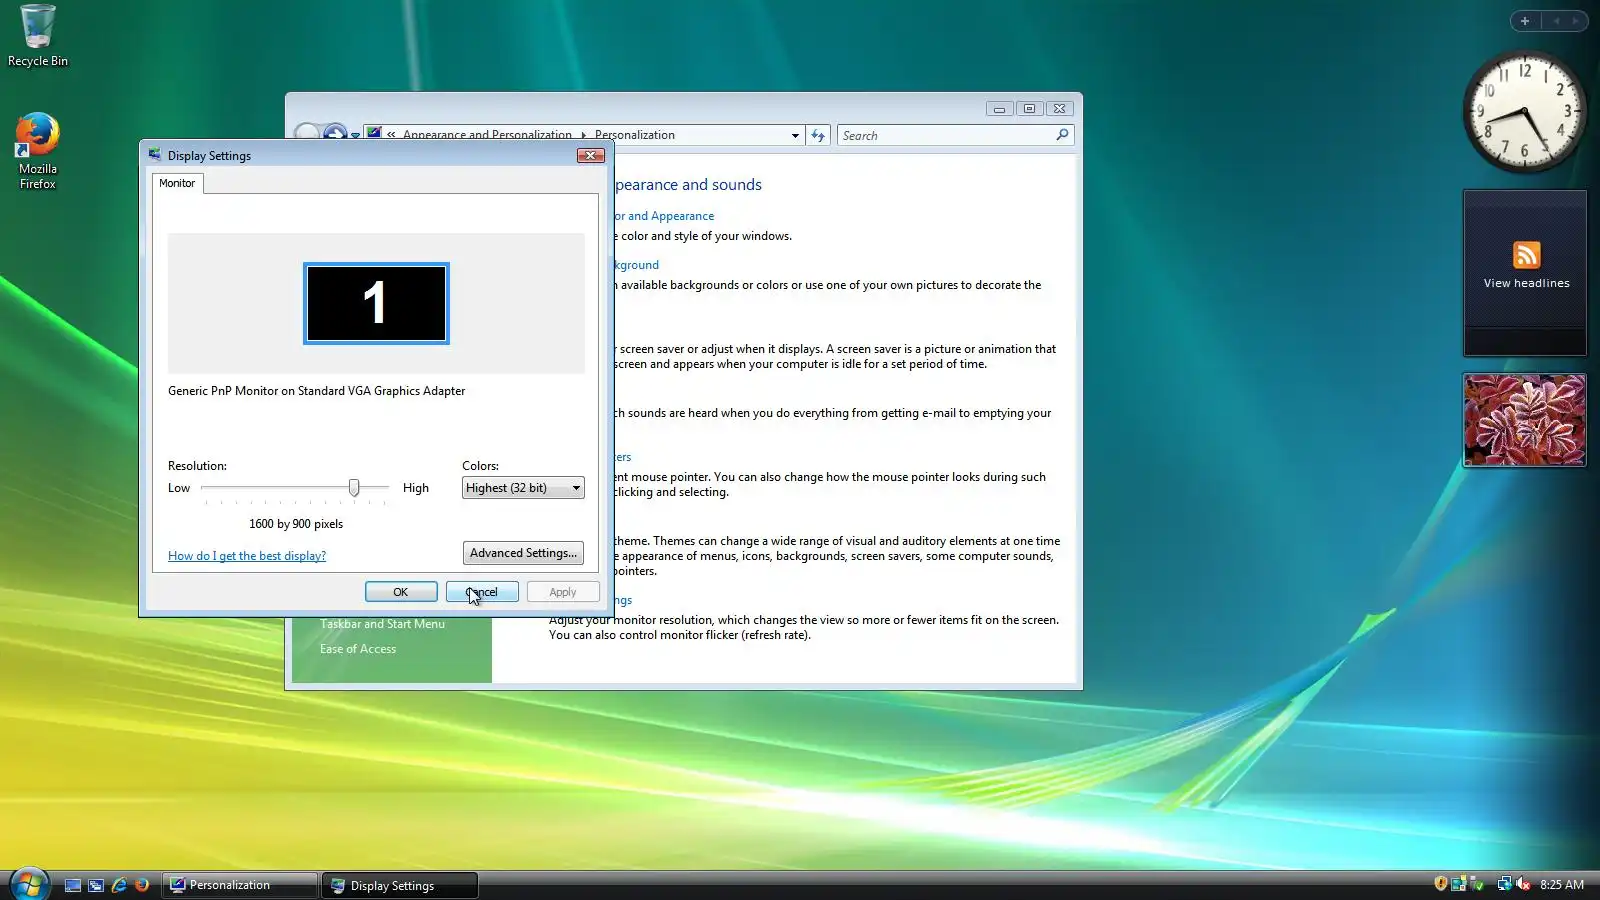Click the search magnifier icon in Personalization window
1600x900 pixels.
[1062, 135]
